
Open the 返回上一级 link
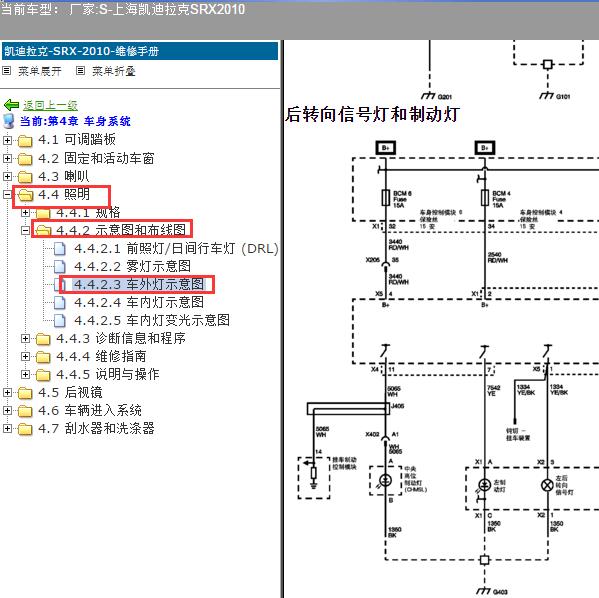tap(50, 105)
